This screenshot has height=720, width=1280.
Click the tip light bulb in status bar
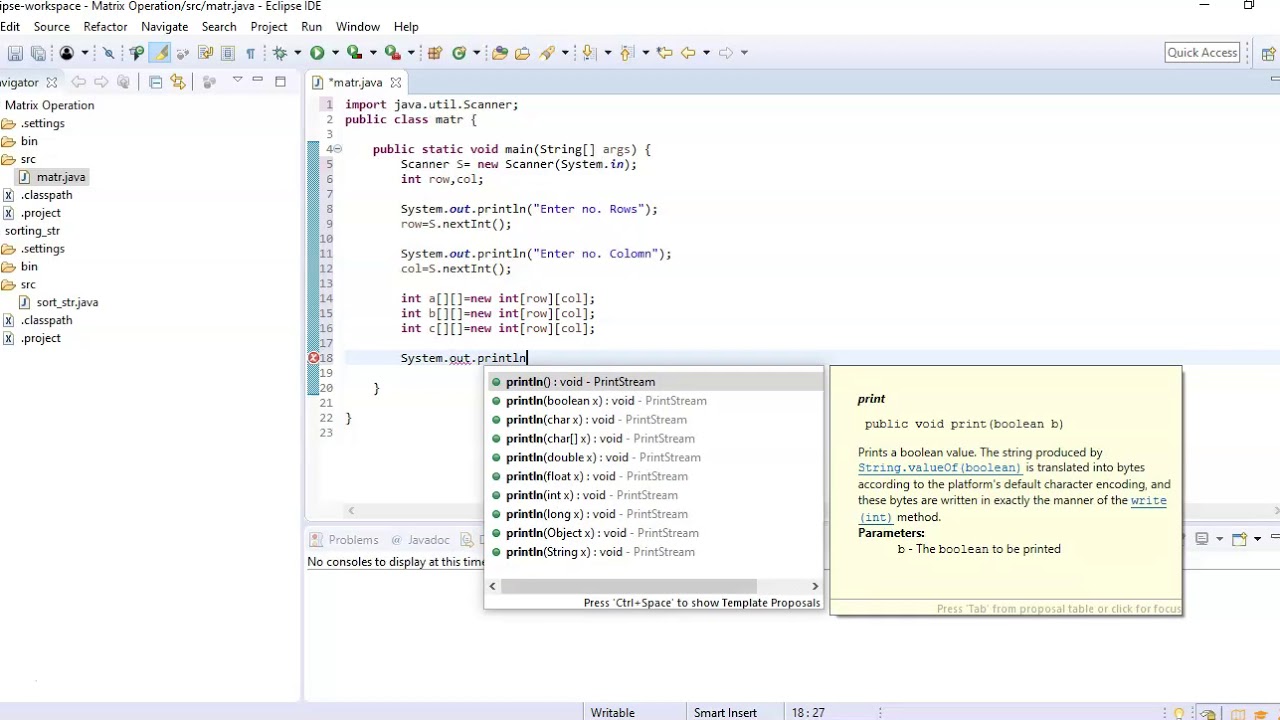click(x=1180, y=713)
